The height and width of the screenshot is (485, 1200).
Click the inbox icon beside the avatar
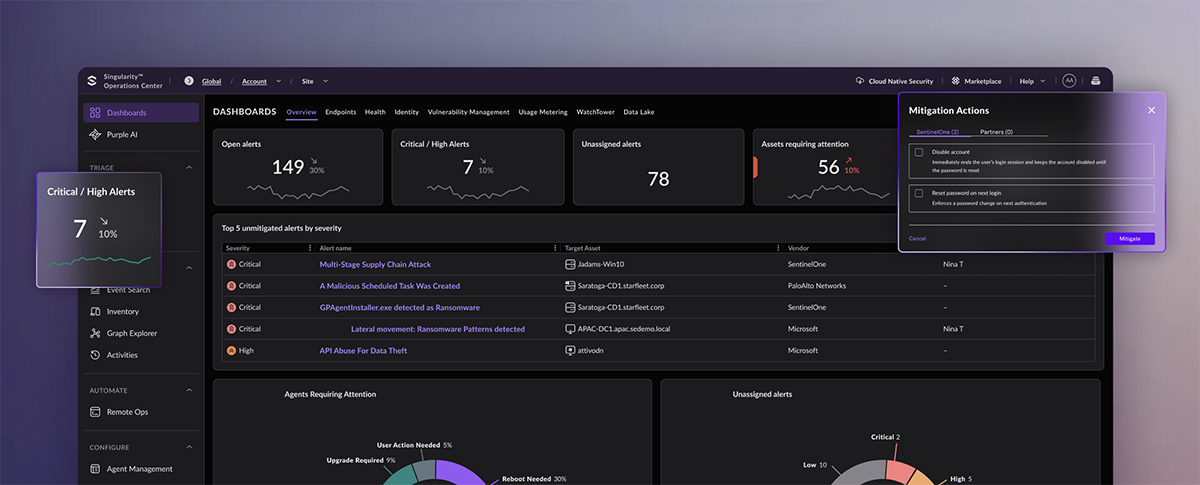pyautogui.click(x=1095, y=81)
